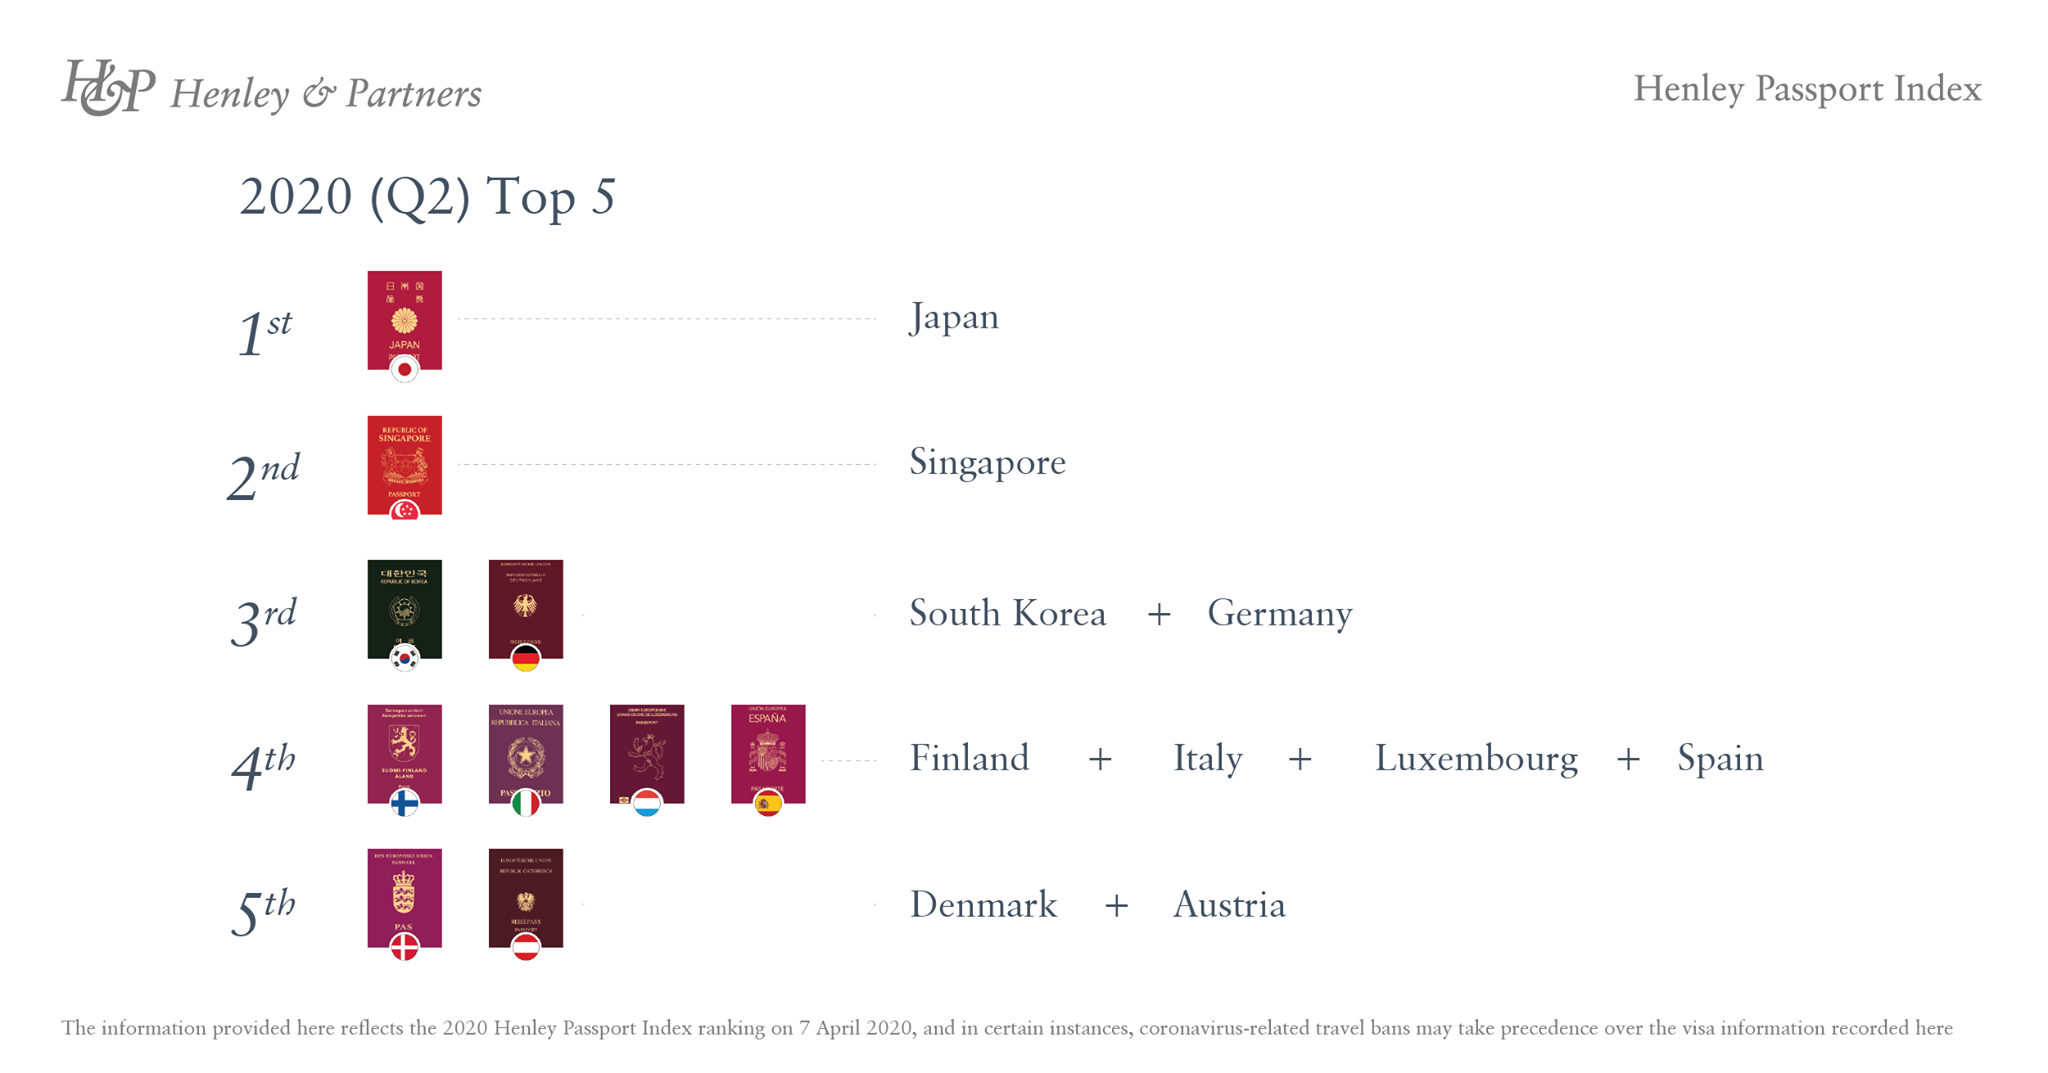2048x1073 pixels.
Task: Click the Austrian flag circle icon
Action: (x=526, y=947)
